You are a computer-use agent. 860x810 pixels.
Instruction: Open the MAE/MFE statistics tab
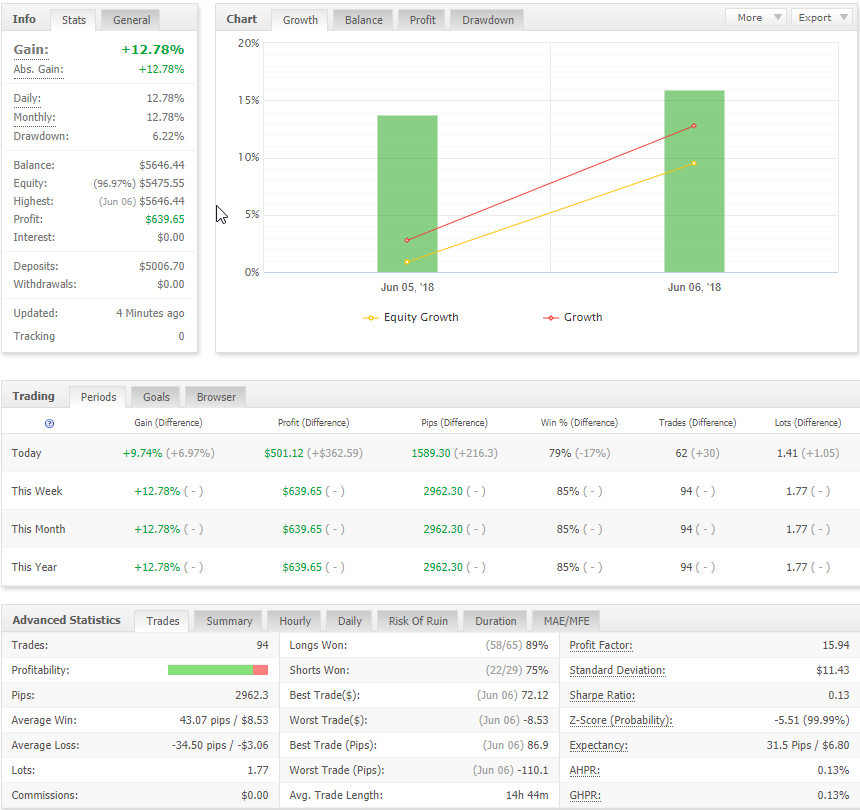[566, 621]
